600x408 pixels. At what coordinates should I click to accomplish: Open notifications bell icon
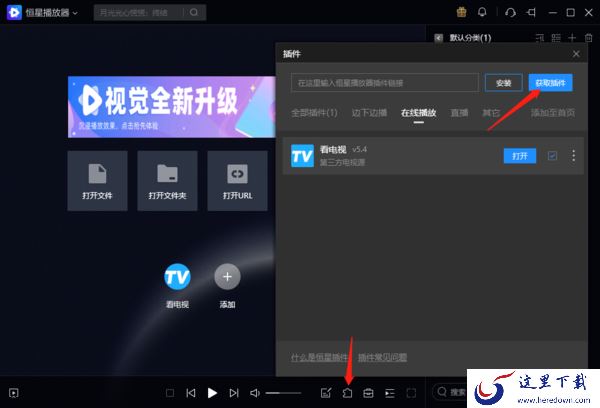click(482, 12)
